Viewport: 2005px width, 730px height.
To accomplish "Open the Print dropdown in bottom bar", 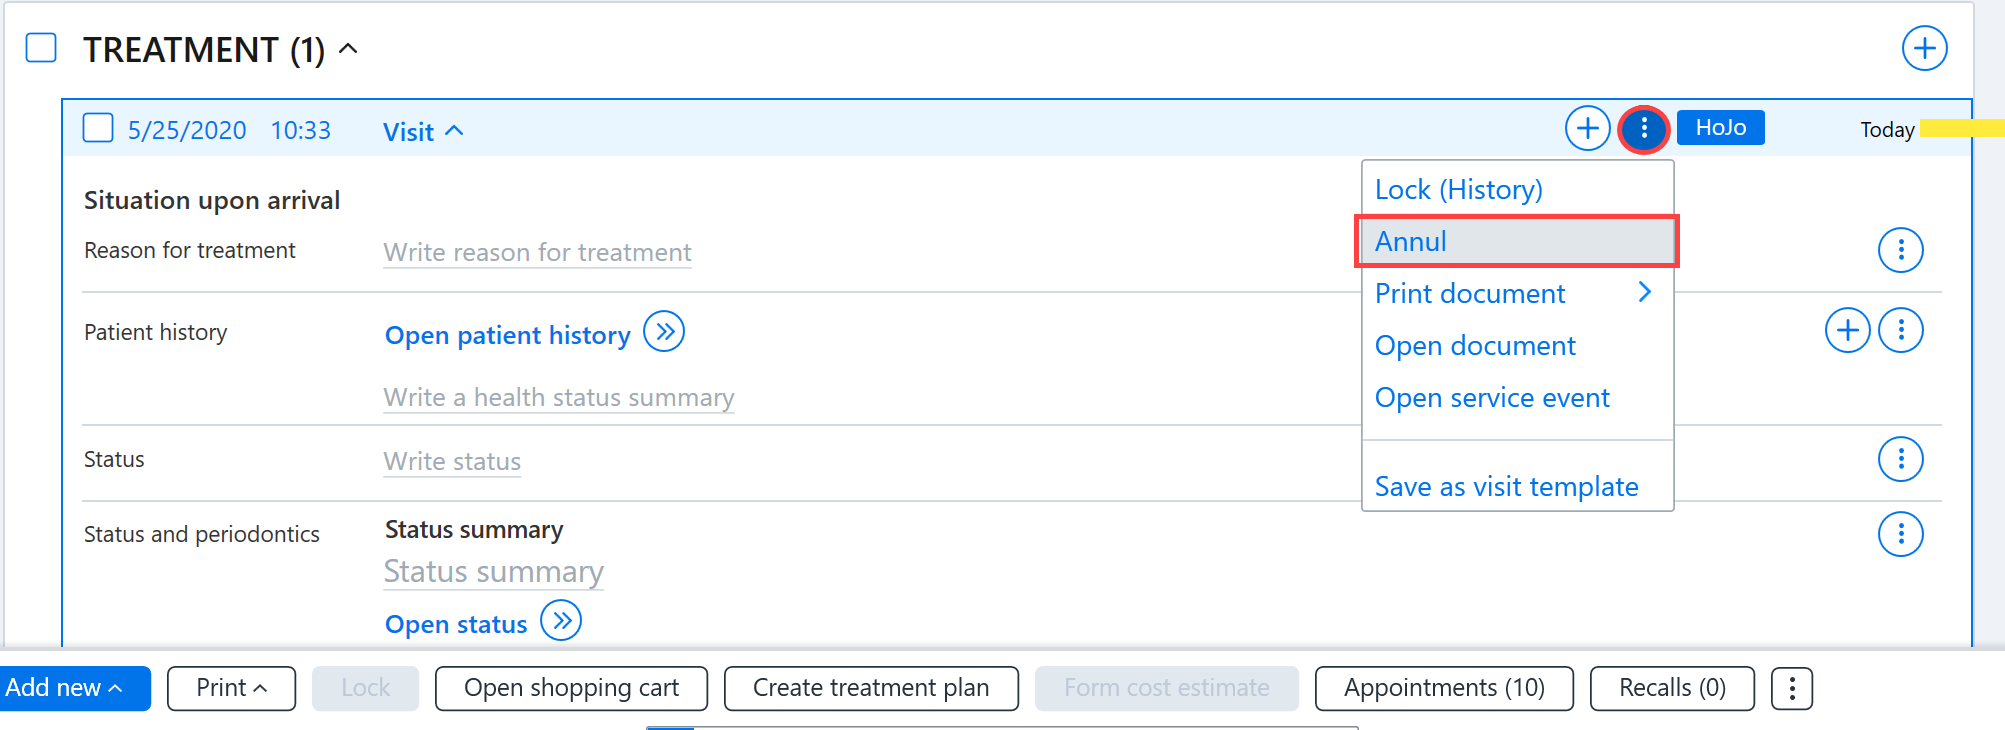I will tap(231, 688).
